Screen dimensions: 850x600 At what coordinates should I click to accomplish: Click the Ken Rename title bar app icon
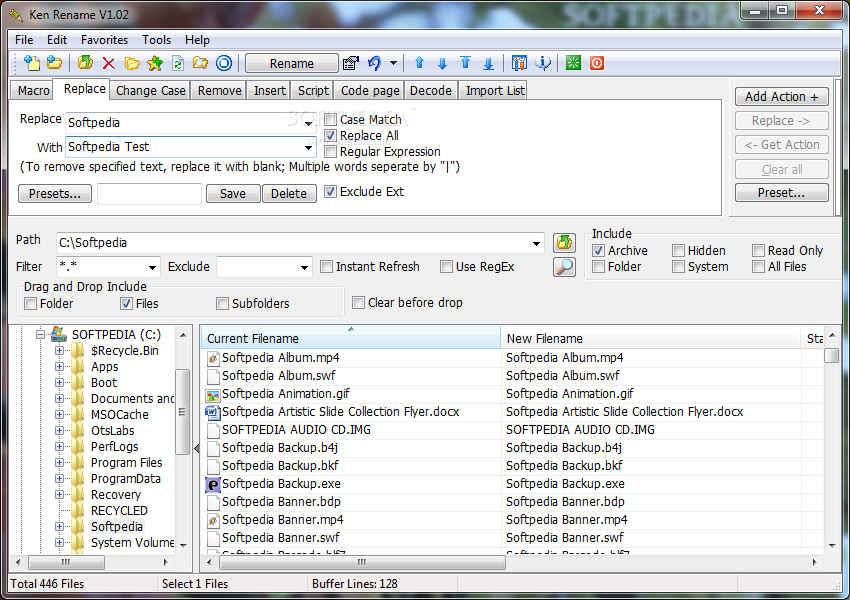point(16,15)
